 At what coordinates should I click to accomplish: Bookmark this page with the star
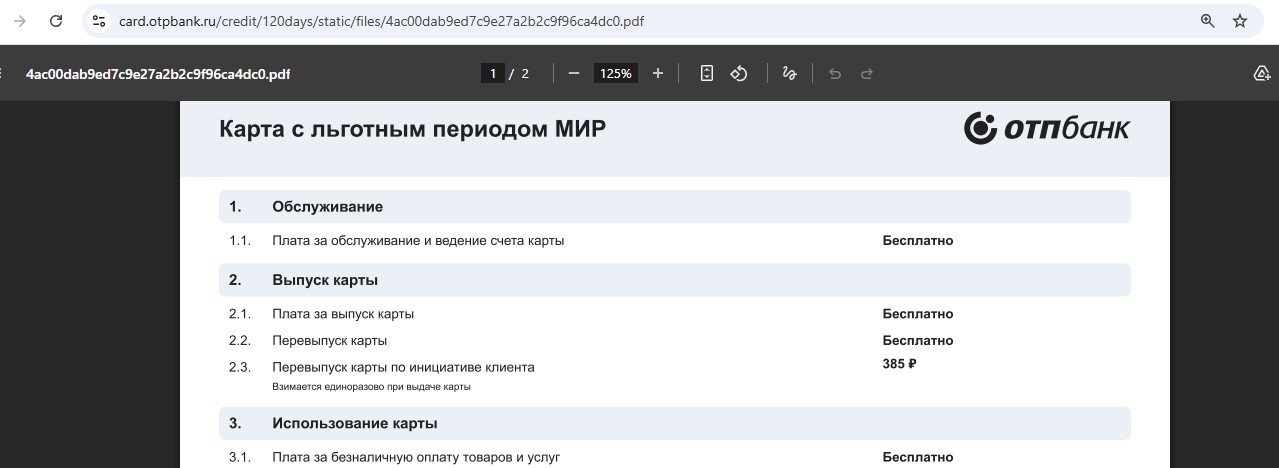(1240, 21)
